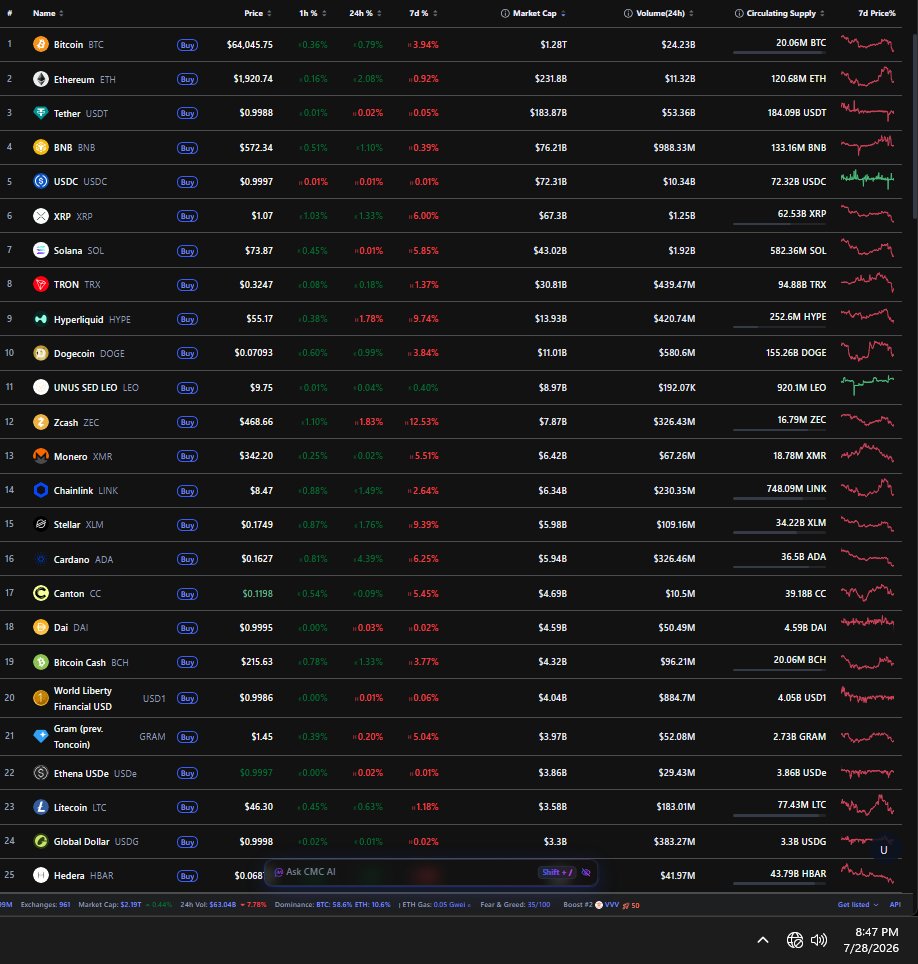Click the Stellar logo icon
This screenshot has height=964, width=918.
41,524
